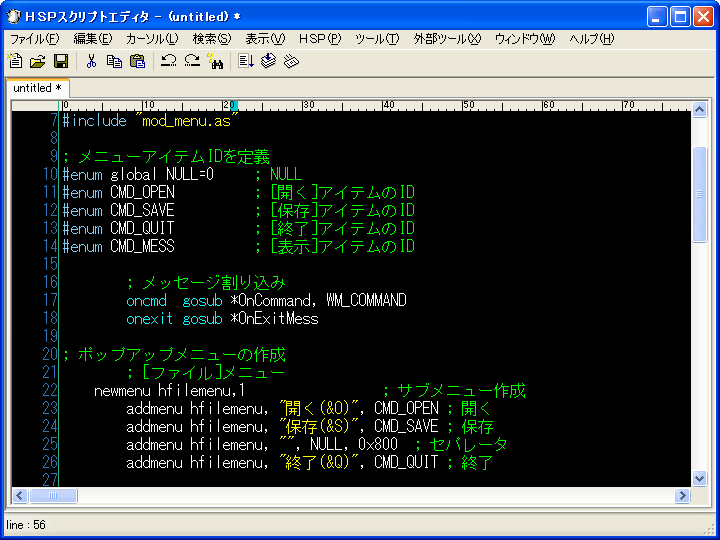
Task: Click the highlighted ruler cursor marker near 20
Action: 234,106
